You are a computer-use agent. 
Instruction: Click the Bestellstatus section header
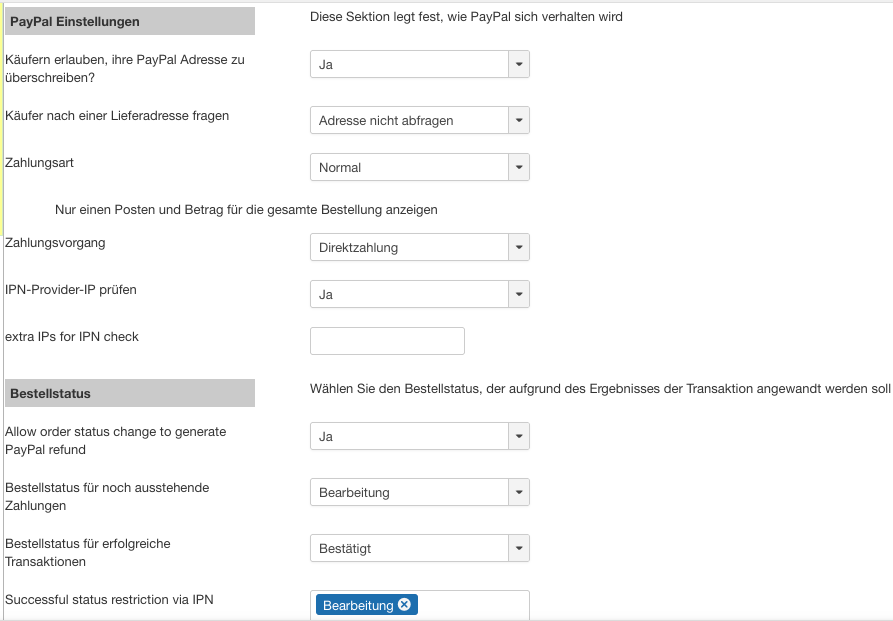(x=130, y=393)
